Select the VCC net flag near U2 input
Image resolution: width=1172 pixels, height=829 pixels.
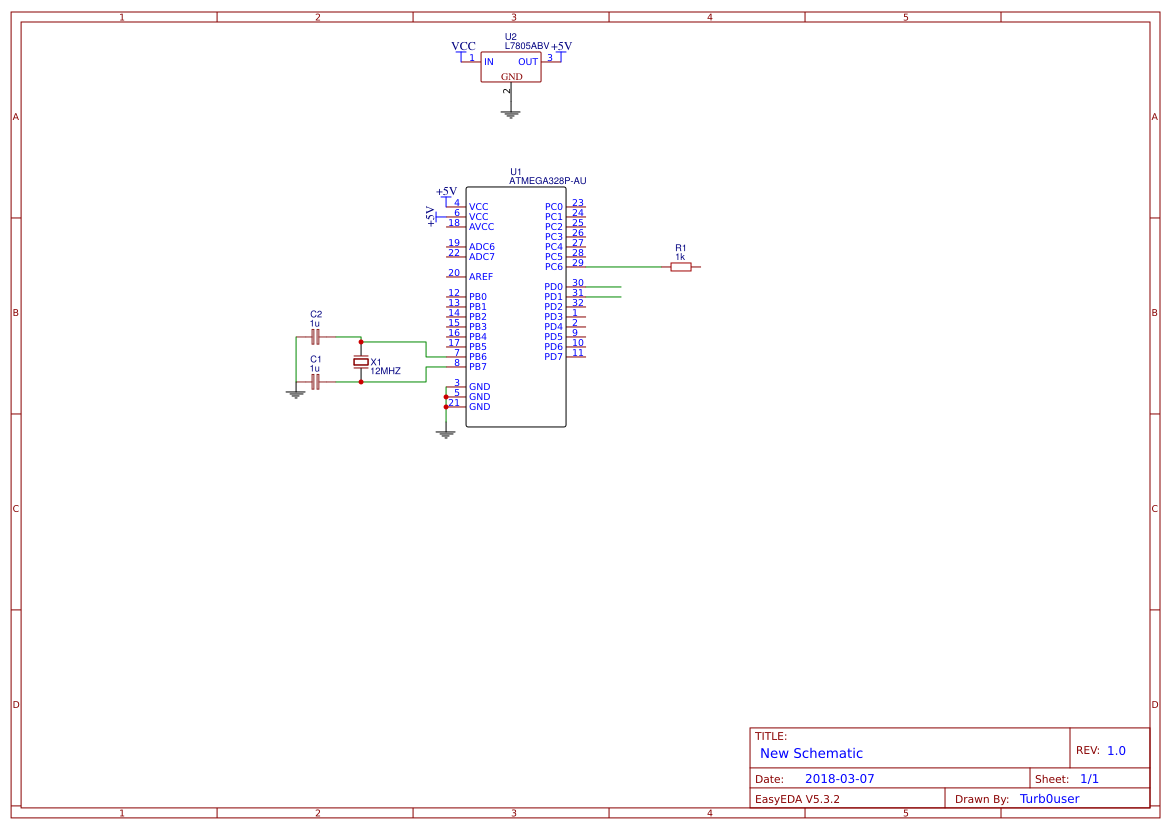tap(462, 44)
